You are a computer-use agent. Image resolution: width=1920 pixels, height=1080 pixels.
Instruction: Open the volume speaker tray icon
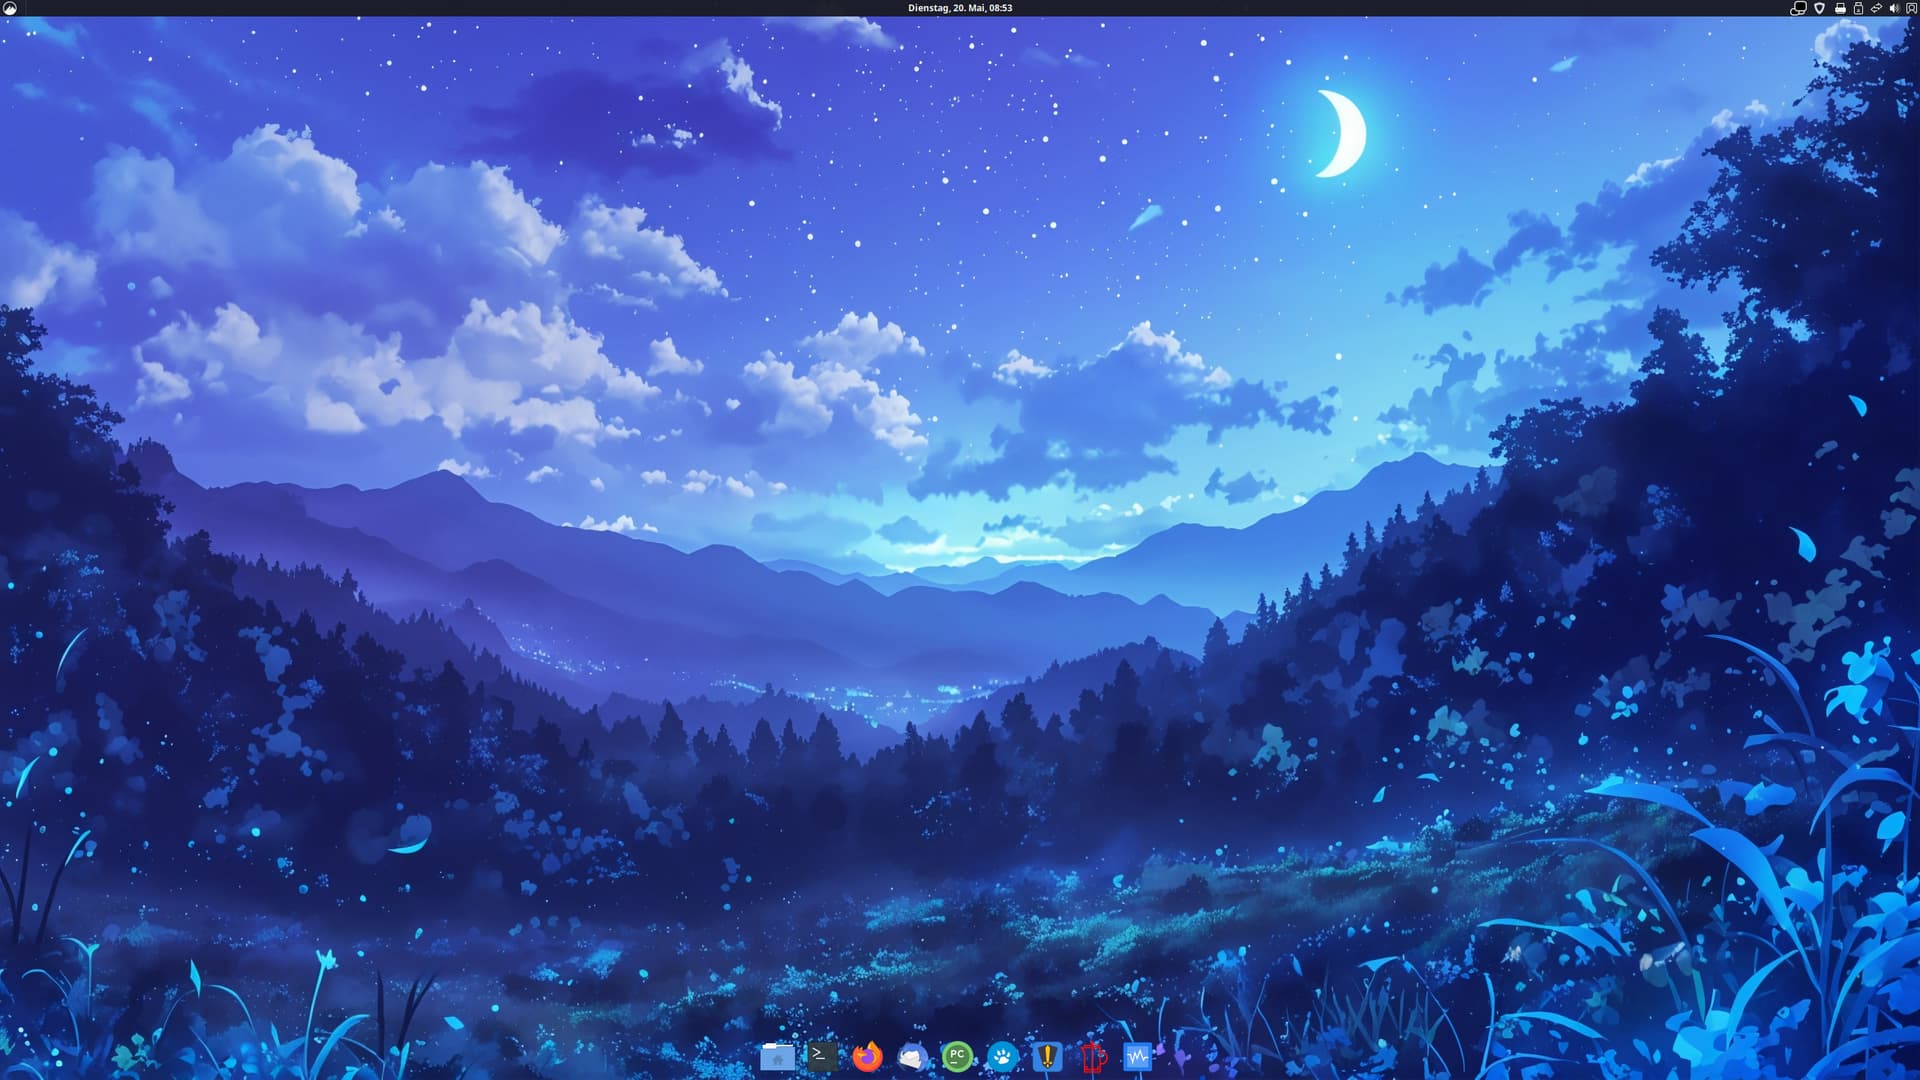(x=1895, y=8)
